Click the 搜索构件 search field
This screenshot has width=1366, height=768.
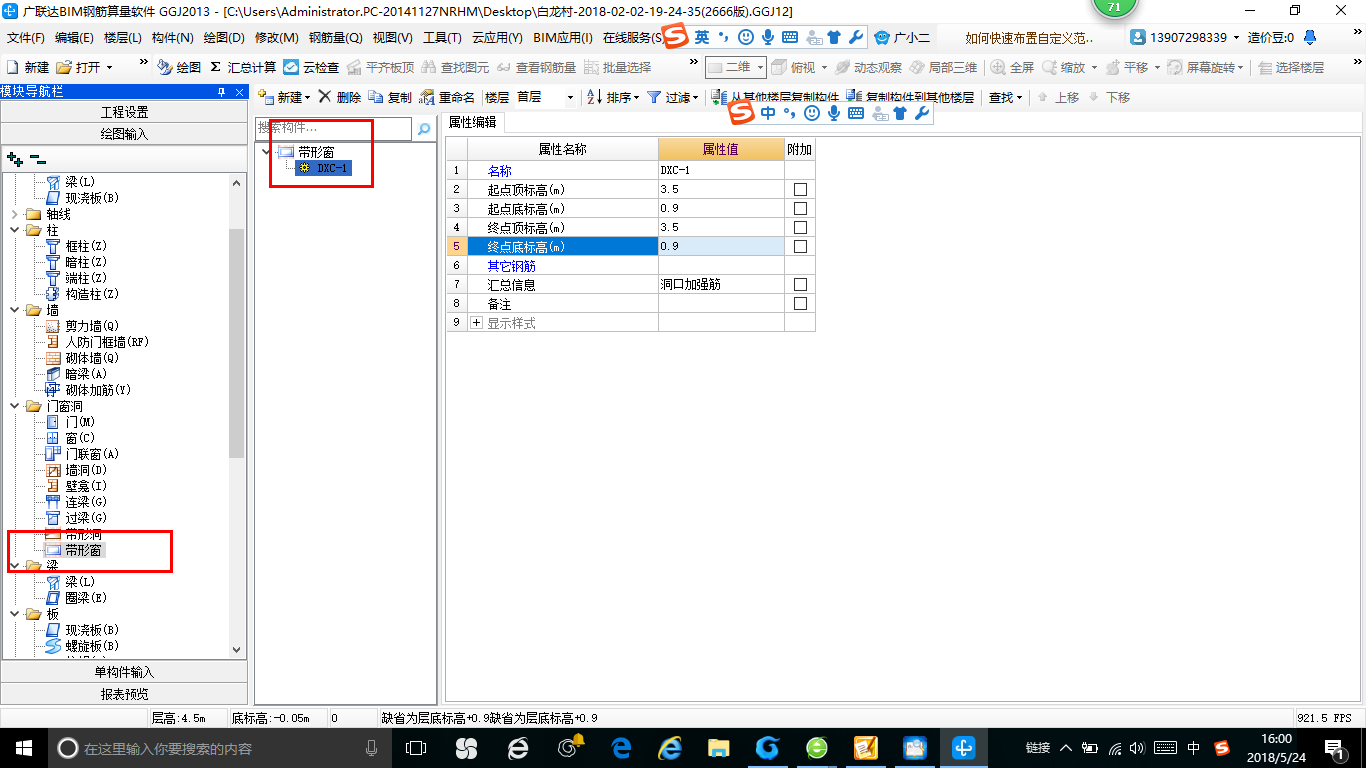coord(333,129)
